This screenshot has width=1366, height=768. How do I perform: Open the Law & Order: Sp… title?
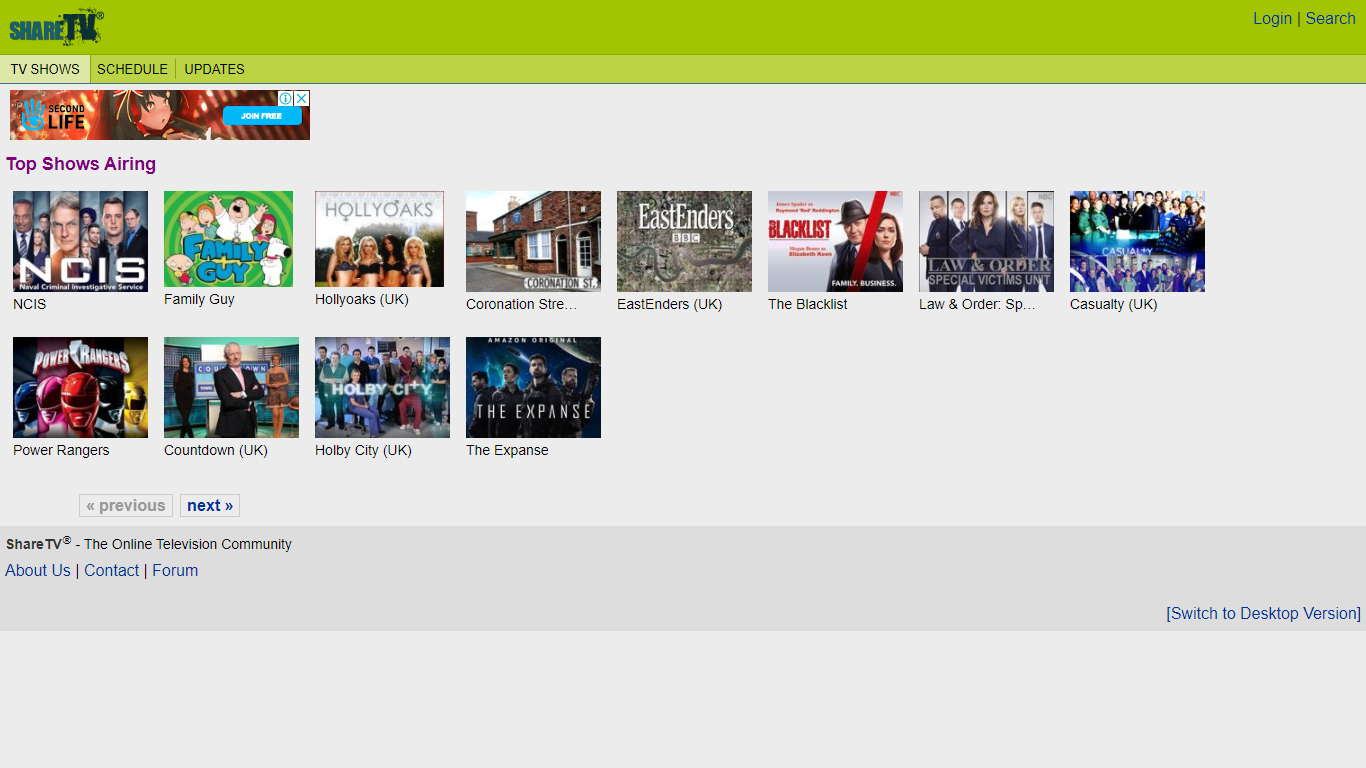pos(977,304)
